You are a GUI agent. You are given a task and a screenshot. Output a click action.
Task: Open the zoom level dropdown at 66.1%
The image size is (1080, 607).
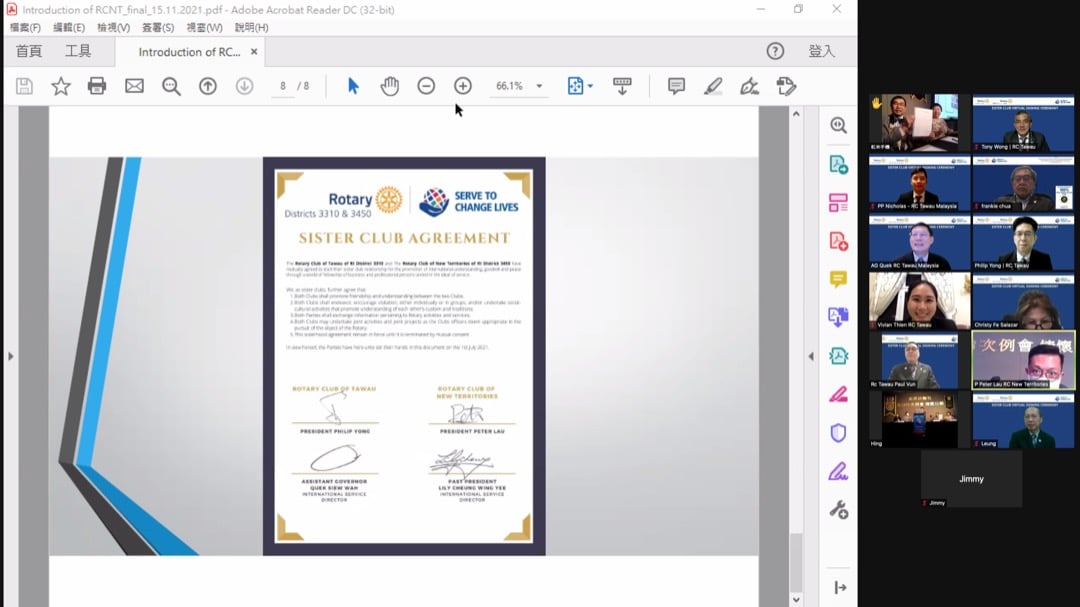pos(539,86)
